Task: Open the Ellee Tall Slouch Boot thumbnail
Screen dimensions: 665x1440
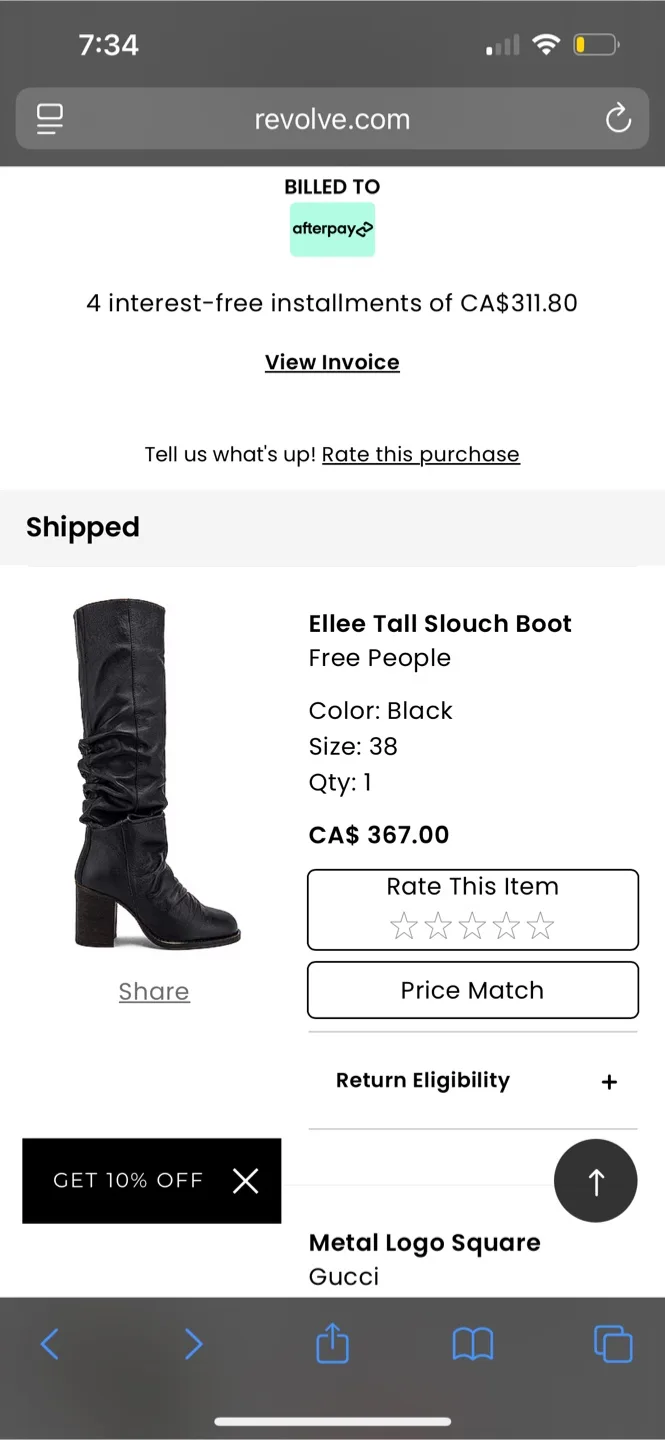Action: [x=155, y=775]
